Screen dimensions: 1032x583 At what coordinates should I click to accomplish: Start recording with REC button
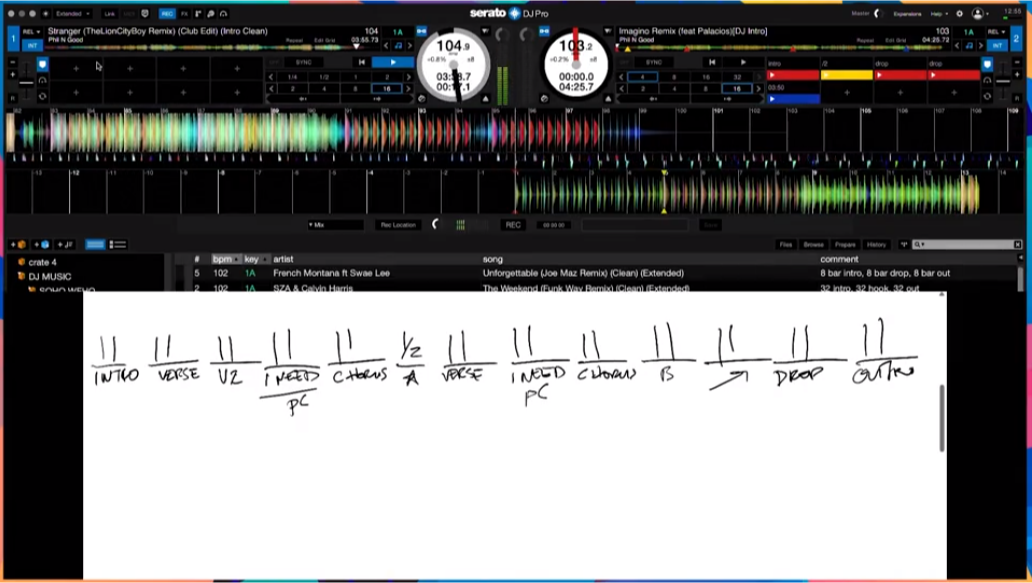pyautogui.click(x=513, y=225)
